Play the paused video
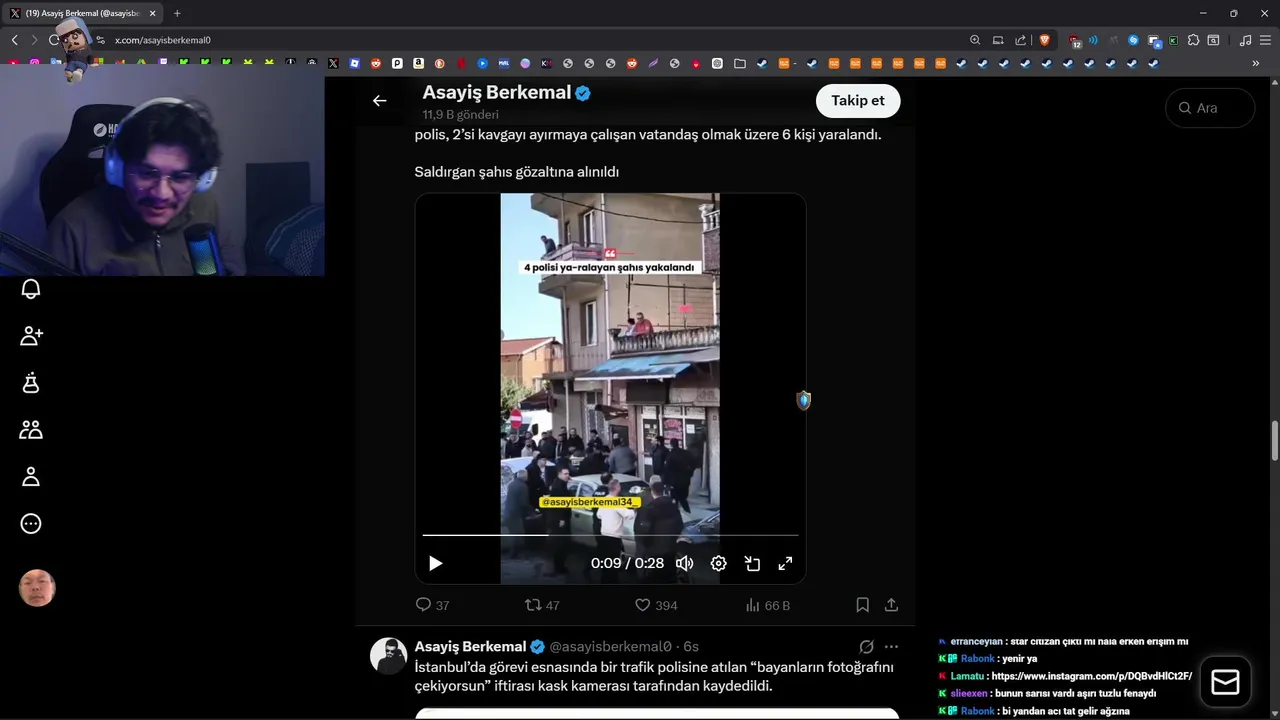The height and width of the screenshot is (720, 1280). (x=435, y=563)
